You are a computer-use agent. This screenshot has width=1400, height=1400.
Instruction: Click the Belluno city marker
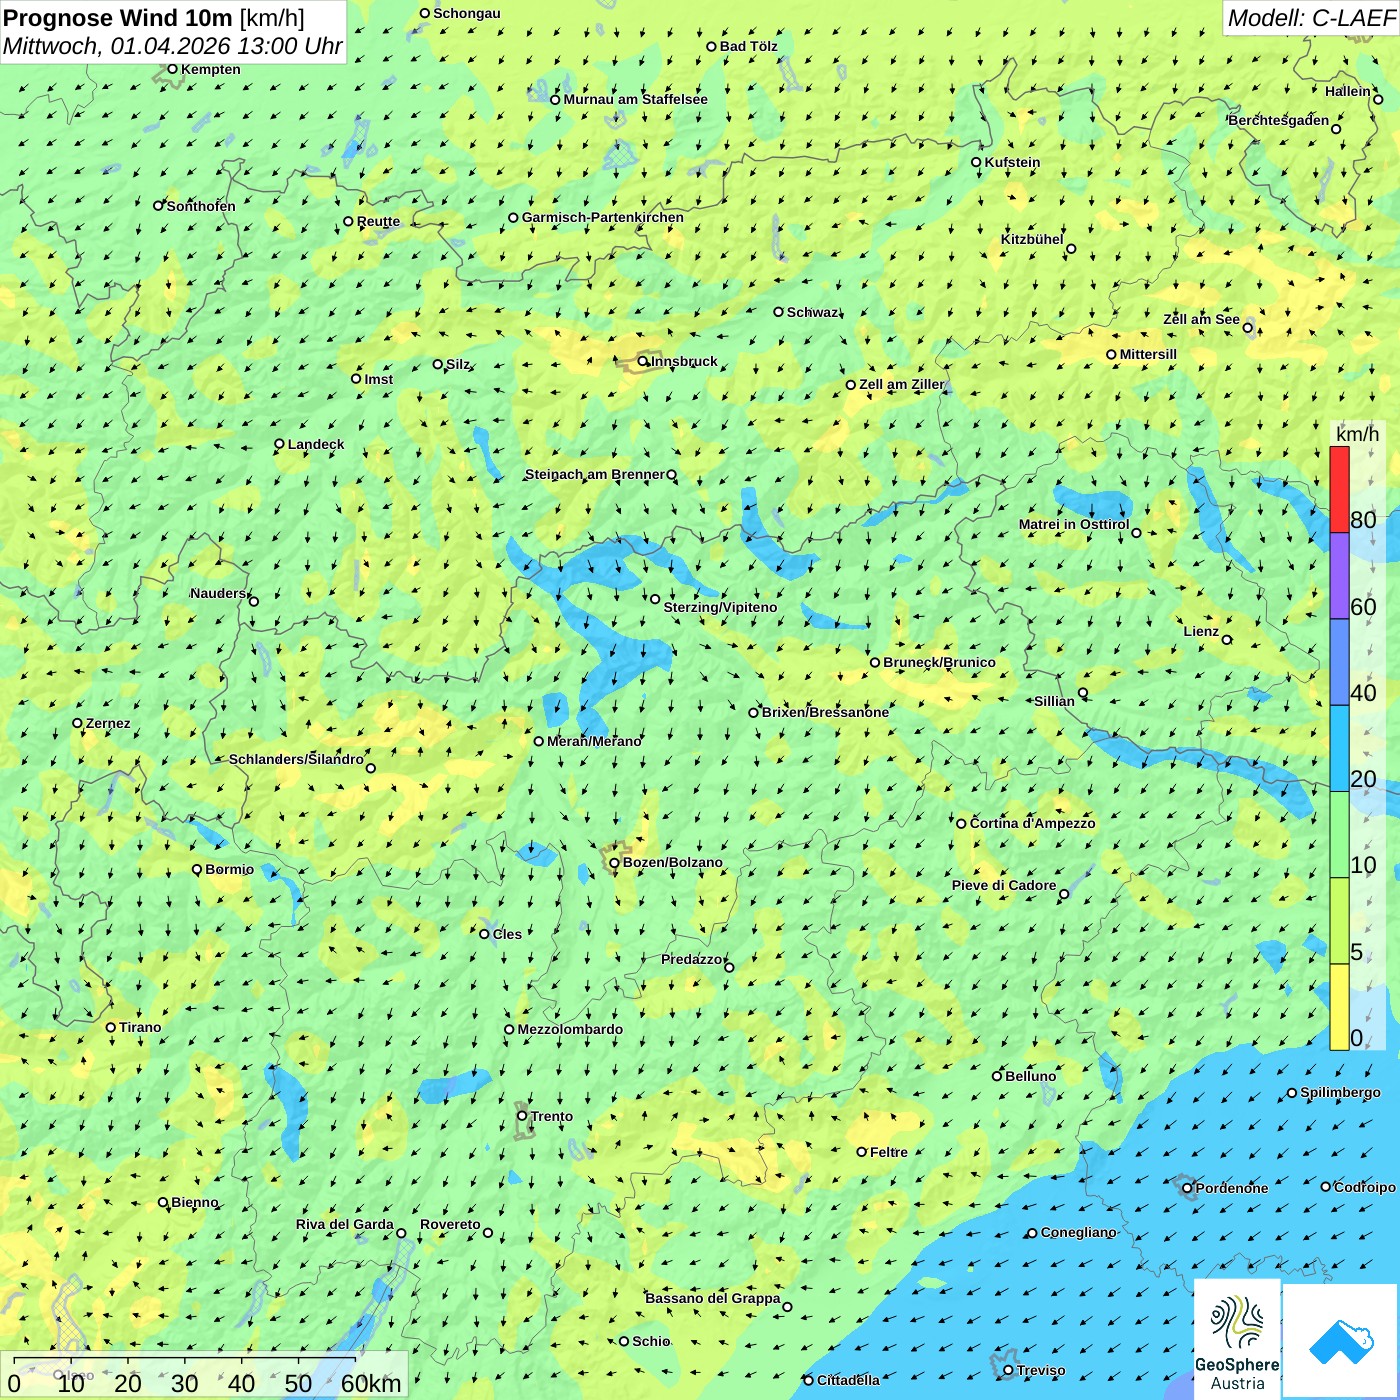996,1076
